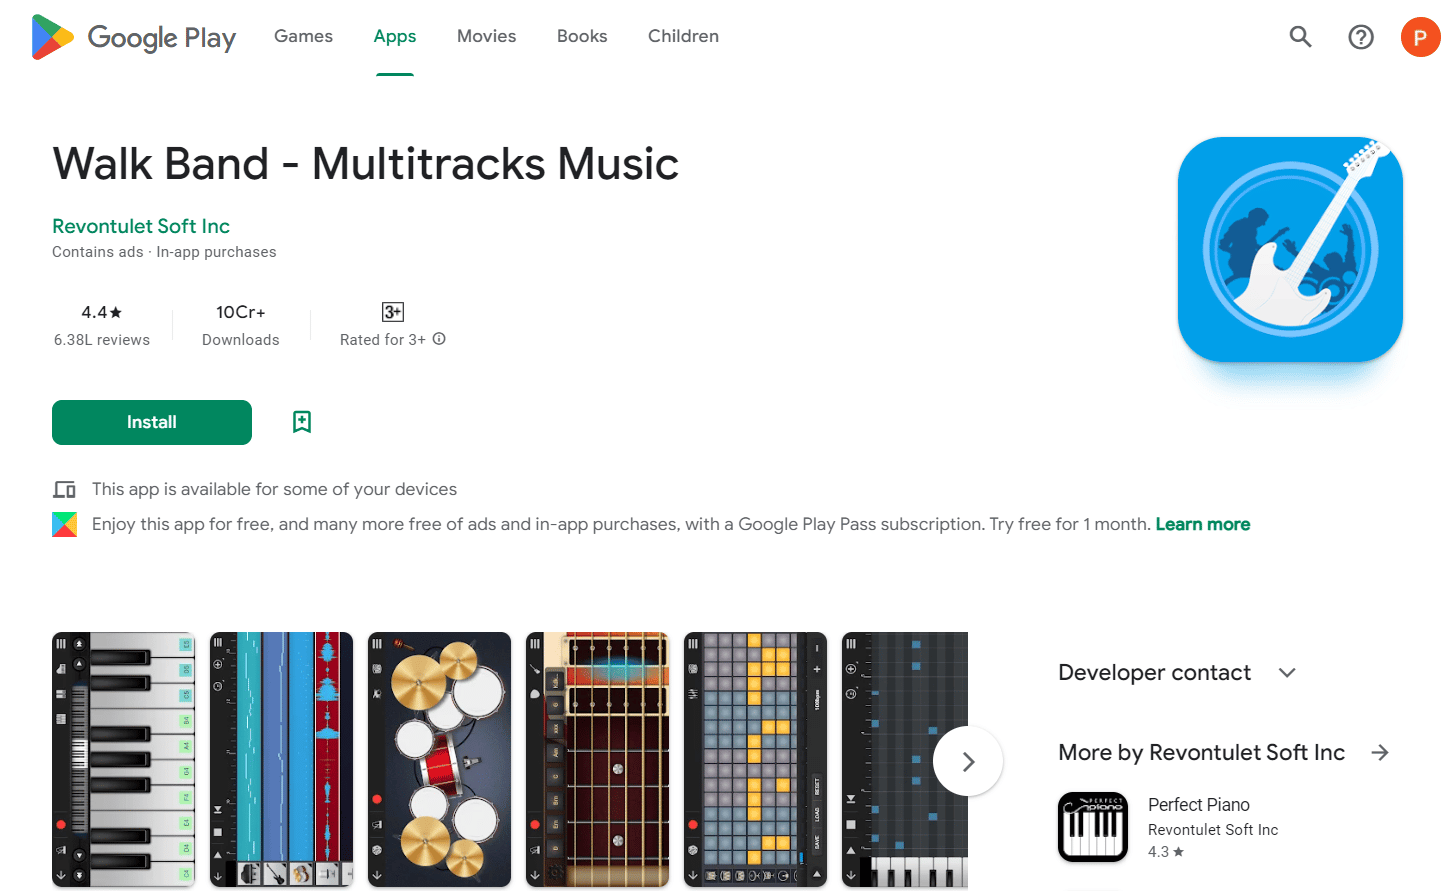1452x891 pixels.
Task: Click Learn more about Play Pass
Action: click(x=1203, y=524)
